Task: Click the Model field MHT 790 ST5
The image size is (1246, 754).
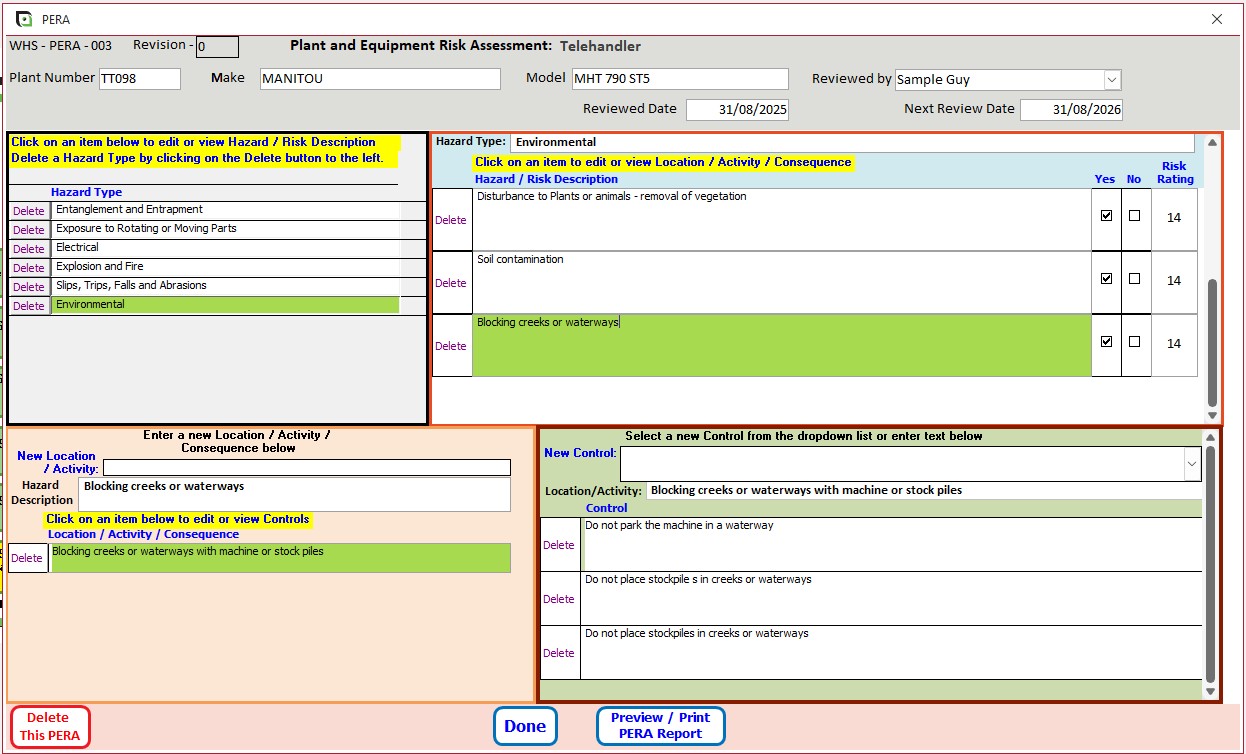Action: click(x=680, y=79)
